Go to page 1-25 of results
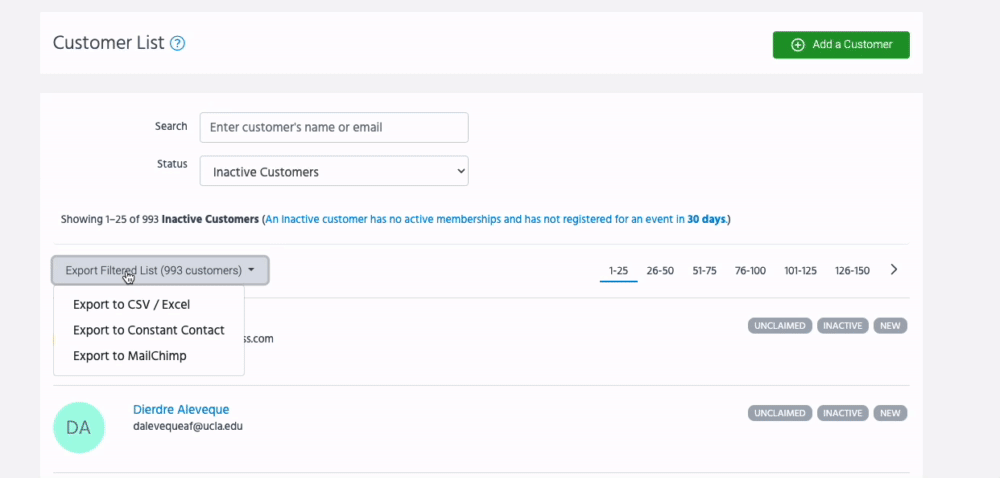This screenshot has height=478, width=1000. (618, 270)
